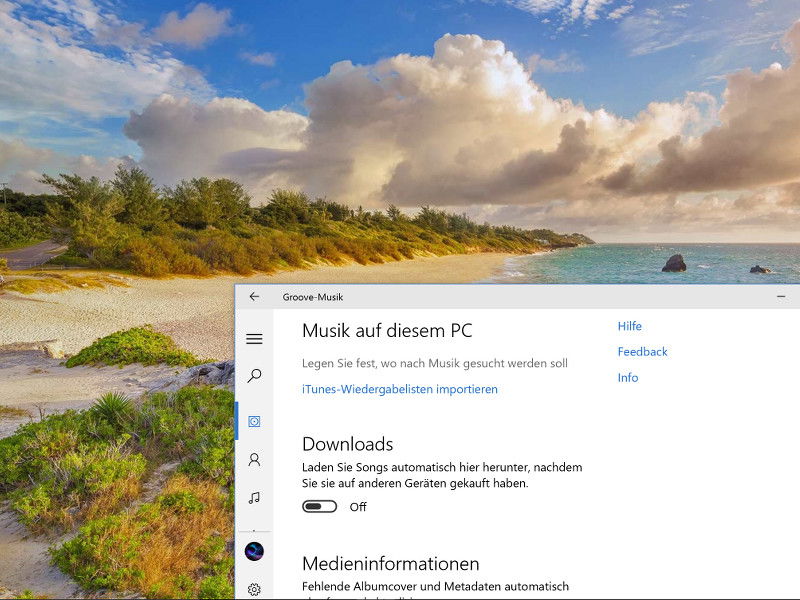Go back with the arrow in Groove-Musik
This screenshot has height=600, width=800.
(x=254, y=296)
